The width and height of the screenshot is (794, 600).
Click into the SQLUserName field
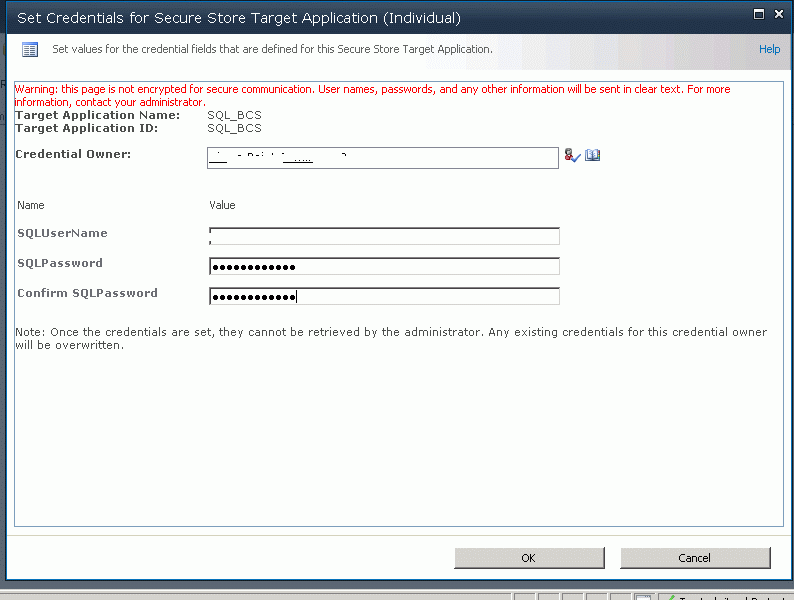(384, 236)
